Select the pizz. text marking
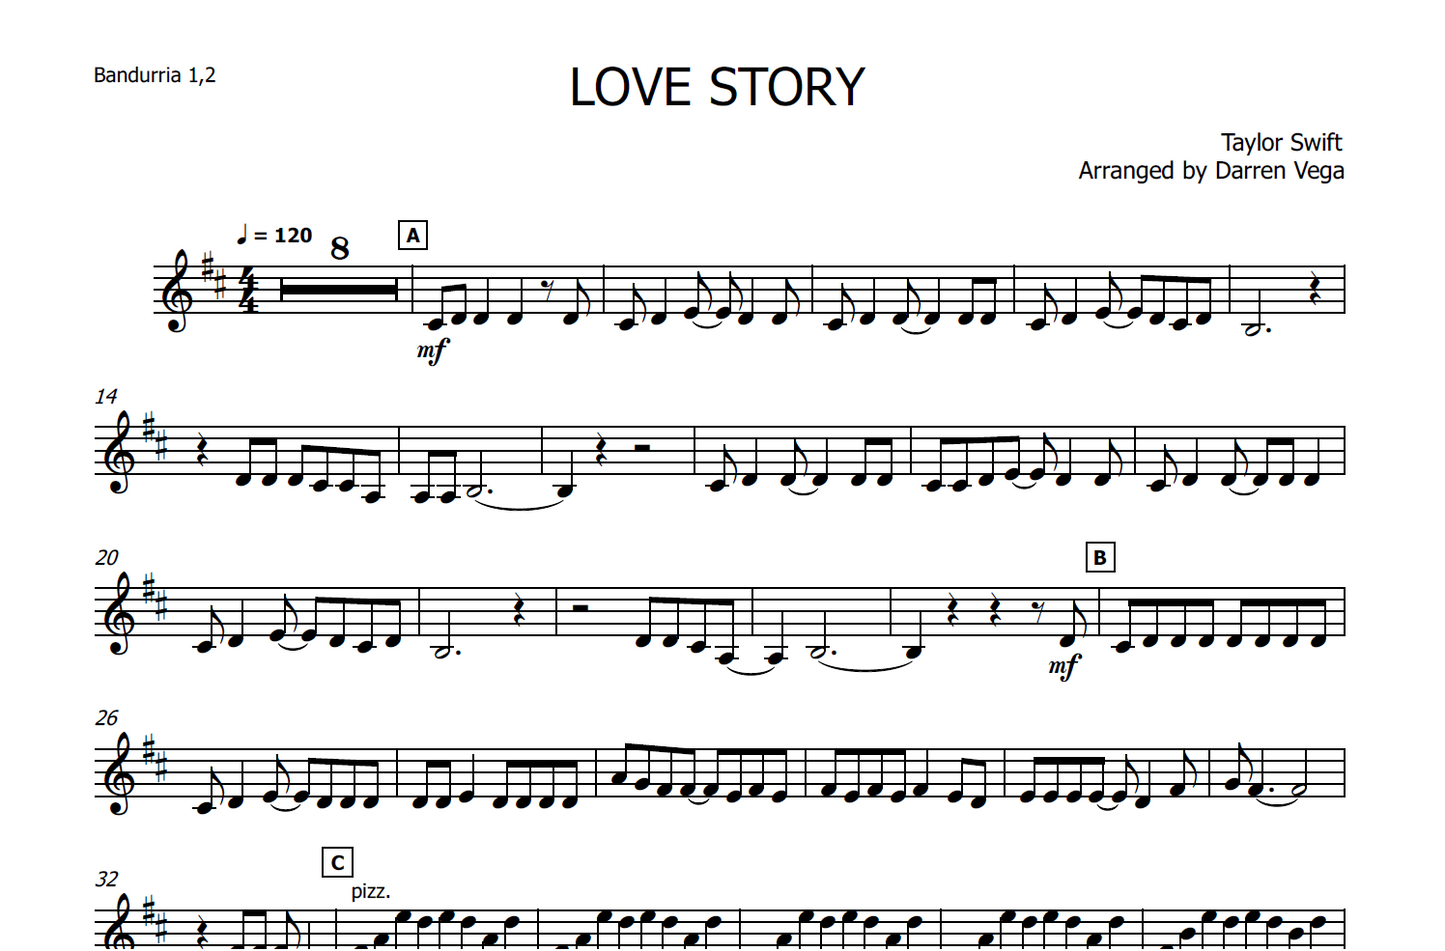 coord(370,891)
